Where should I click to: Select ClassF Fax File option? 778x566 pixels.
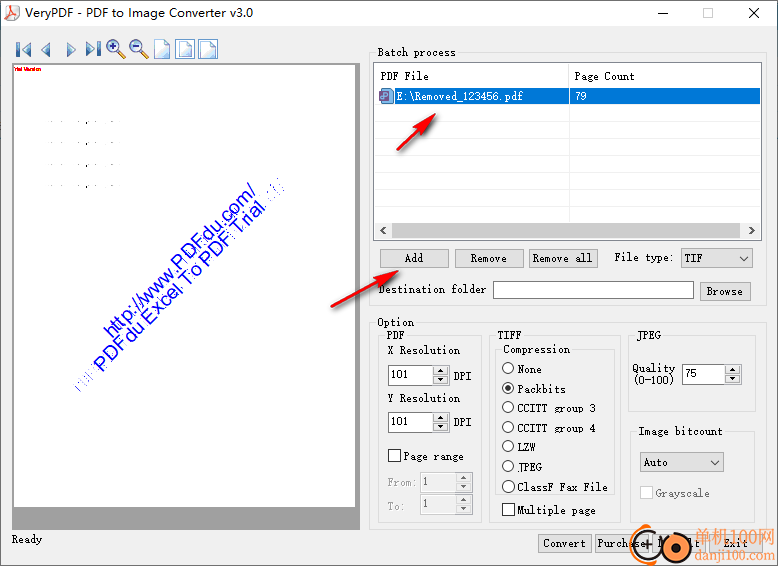pos(508,487)
